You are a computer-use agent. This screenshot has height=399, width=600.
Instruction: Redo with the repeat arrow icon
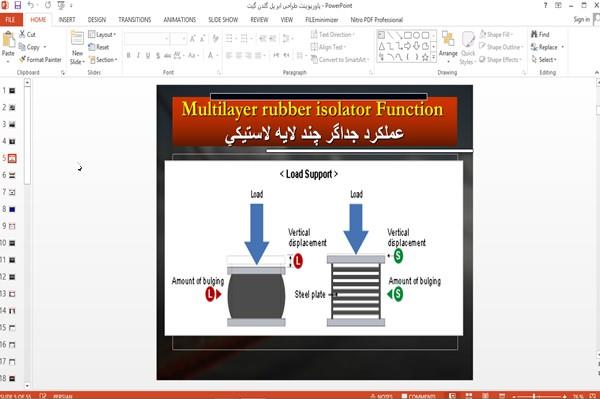pos(48,5)
